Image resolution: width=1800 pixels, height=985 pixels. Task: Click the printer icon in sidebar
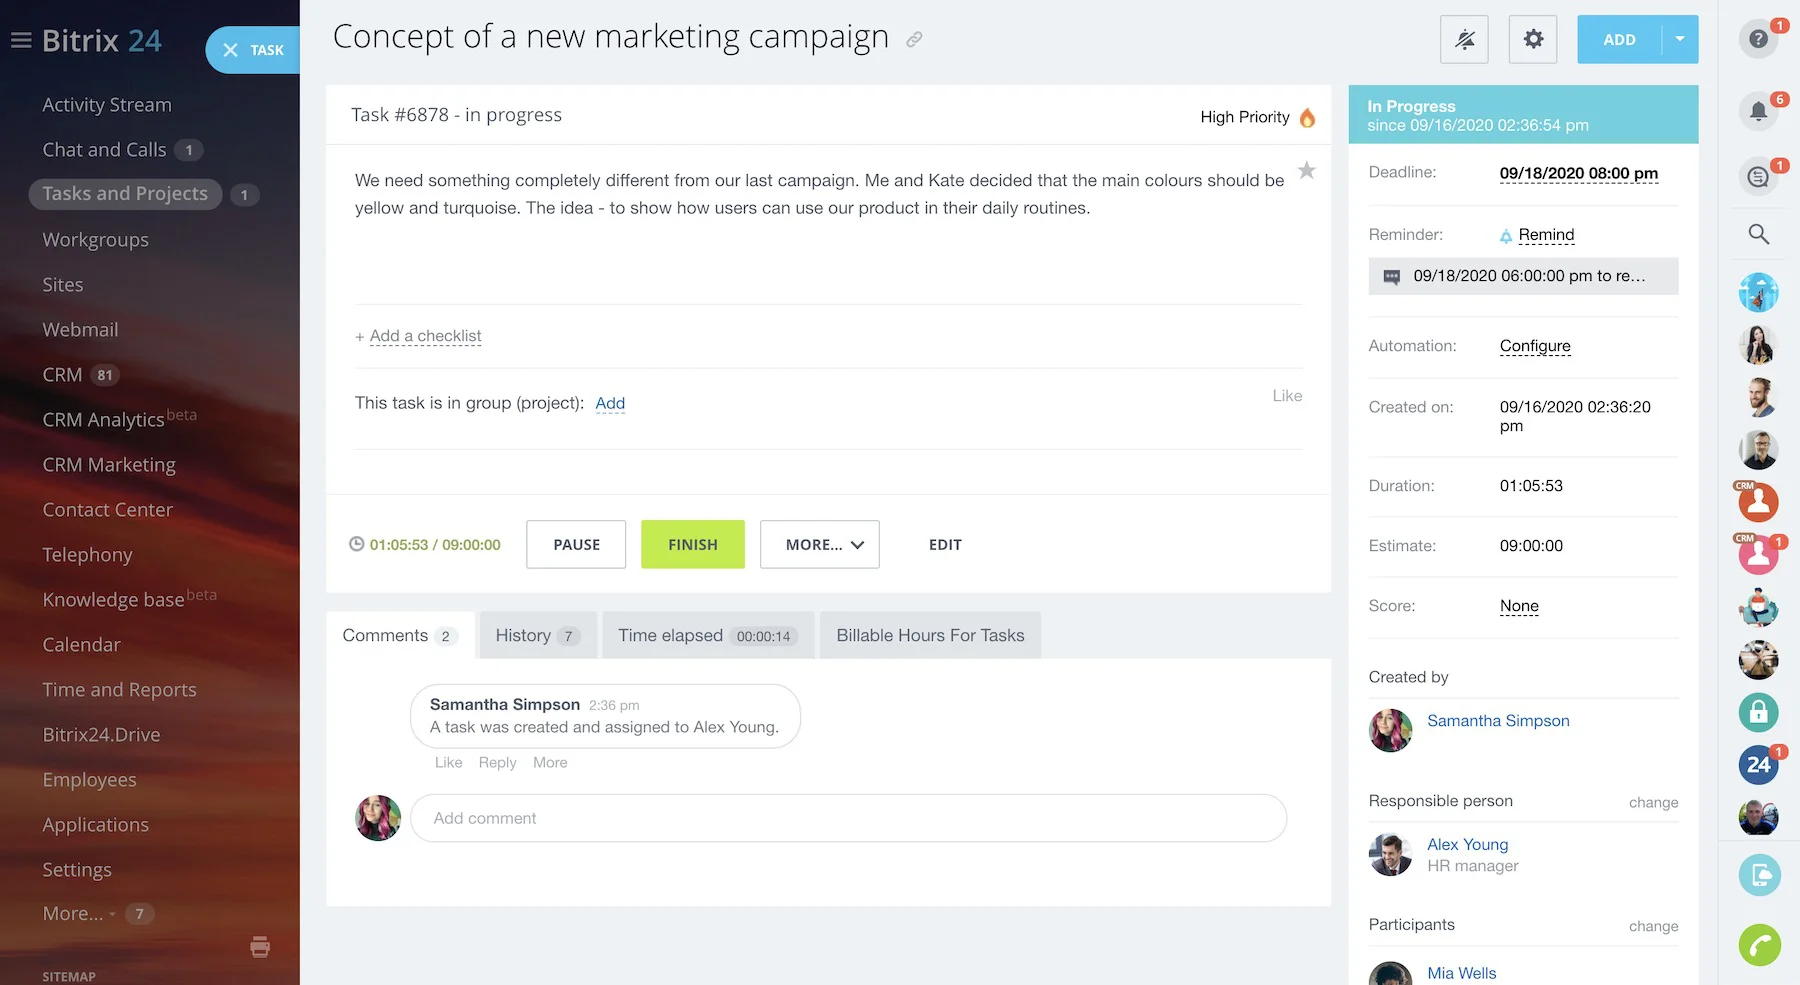tap(260, 946)
